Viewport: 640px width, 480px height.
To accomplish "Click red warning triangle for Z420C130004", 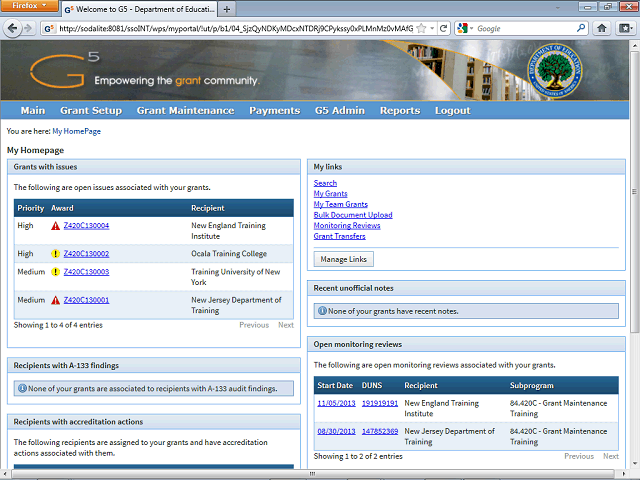I will point(56,226).
